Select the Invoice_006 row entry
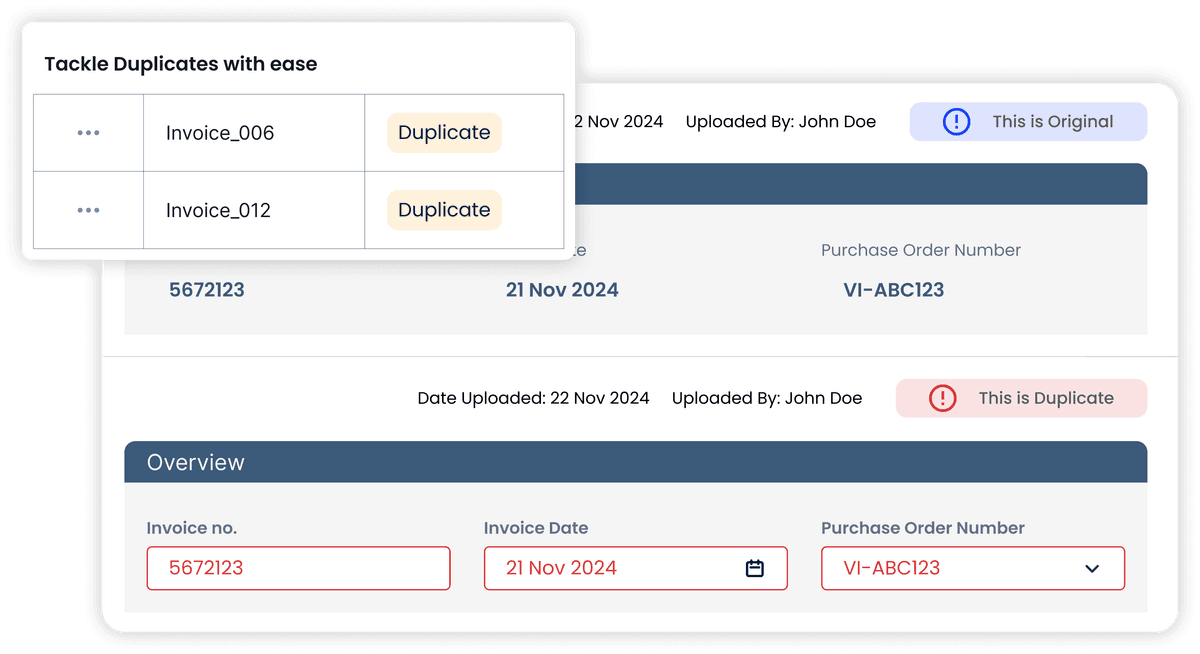Viewport: 1200px width, 654px height. pos(220,133)
